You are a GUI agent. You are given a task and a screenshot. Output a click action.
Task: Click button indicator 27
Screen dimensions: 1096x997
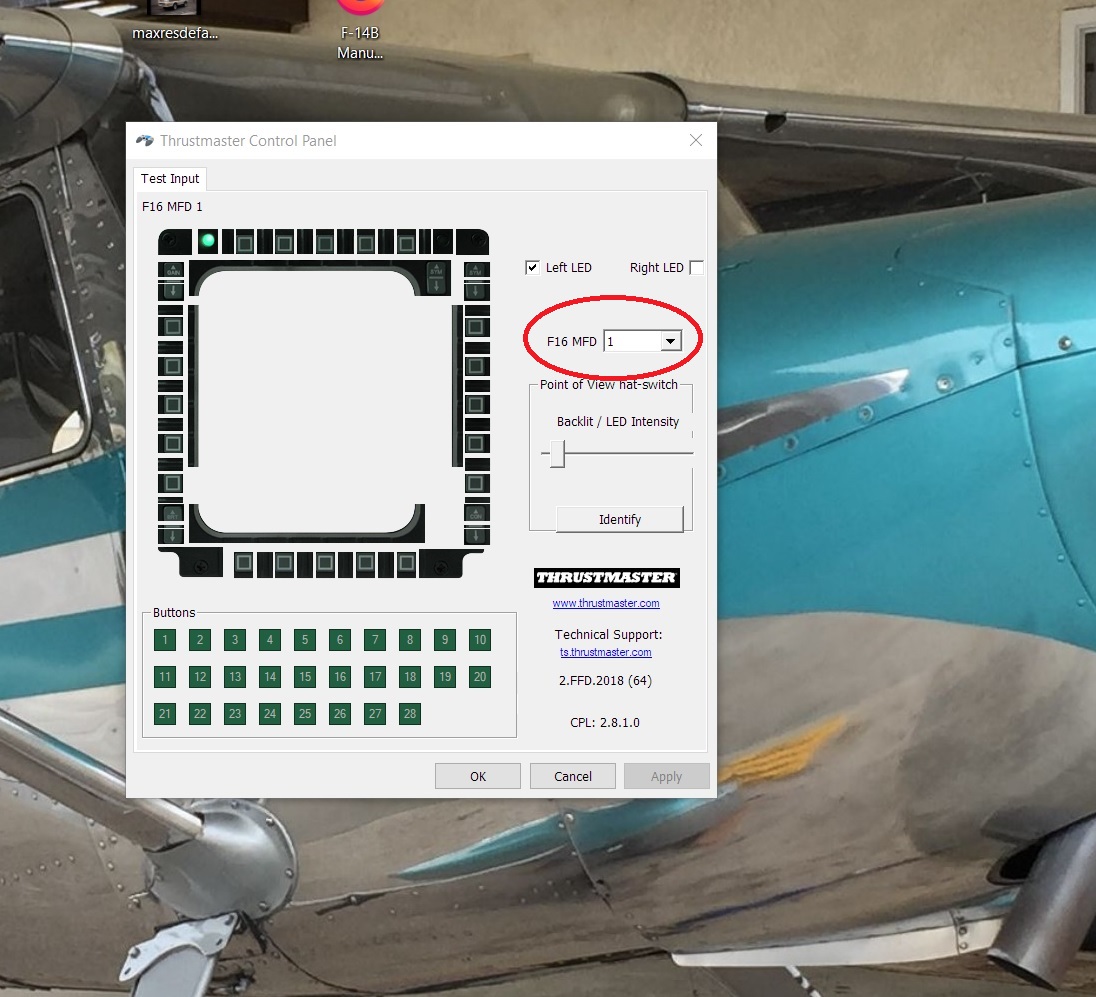(x=375, y=713)
